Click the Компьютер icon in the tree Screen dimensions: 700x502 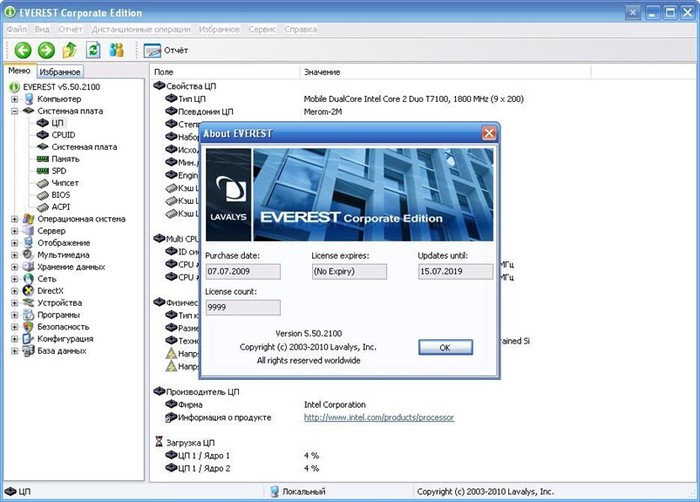29,99
